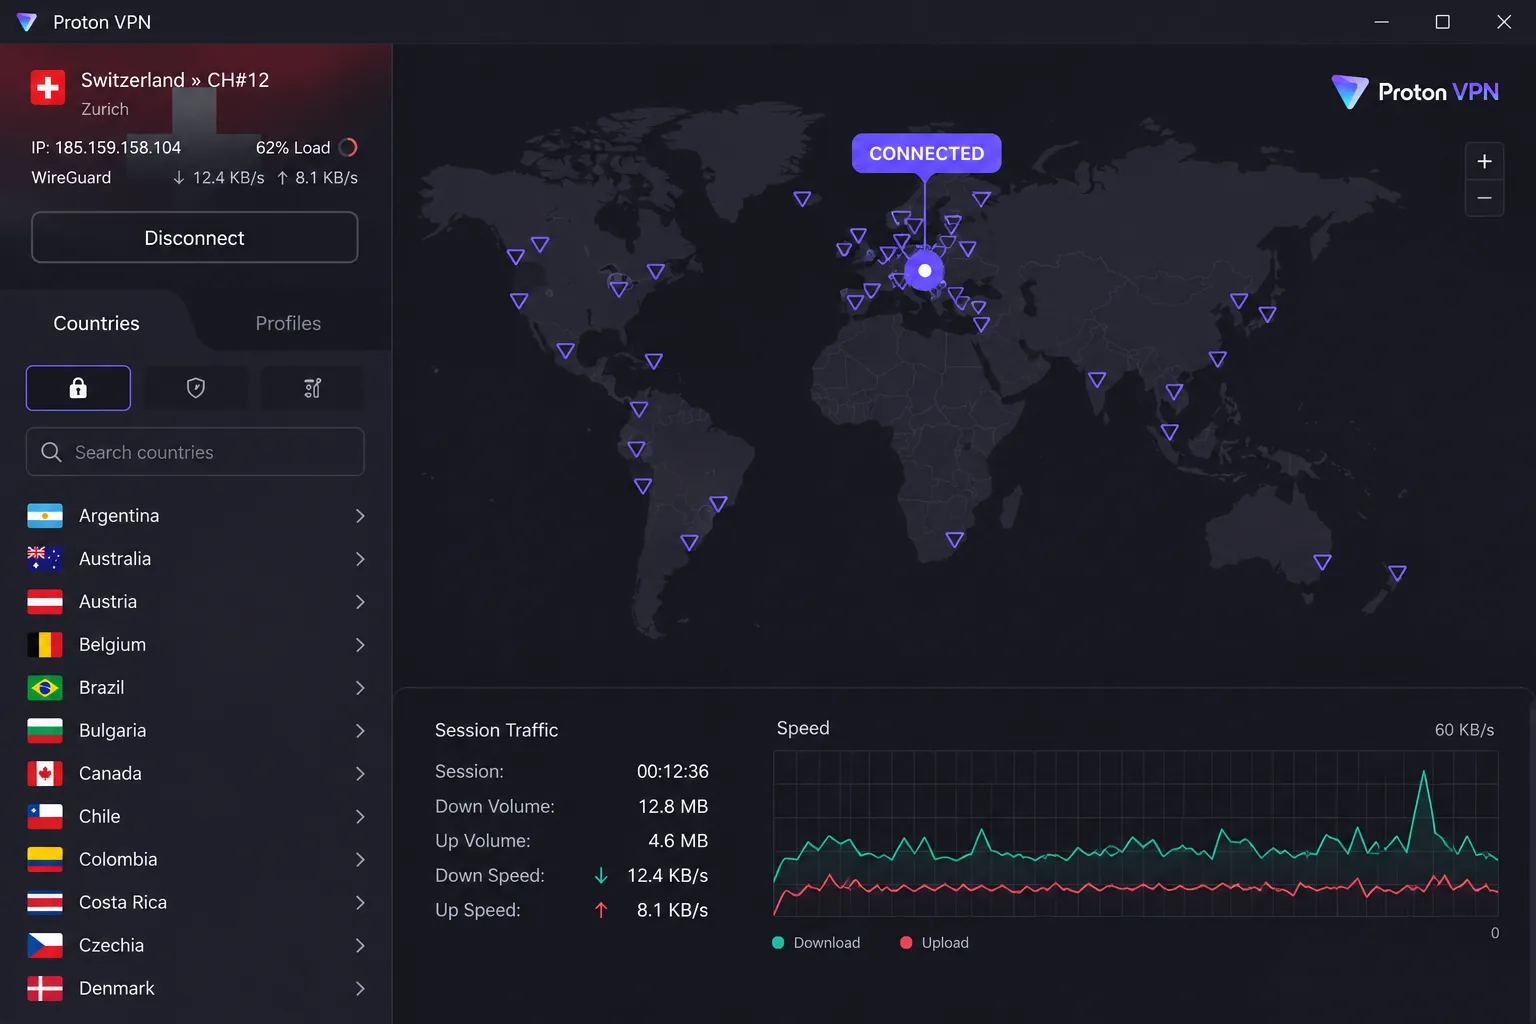The height and width of the screenshot is (1024, 1536).
Task: Switch to the Profiles tab
Action: [288, 323]
